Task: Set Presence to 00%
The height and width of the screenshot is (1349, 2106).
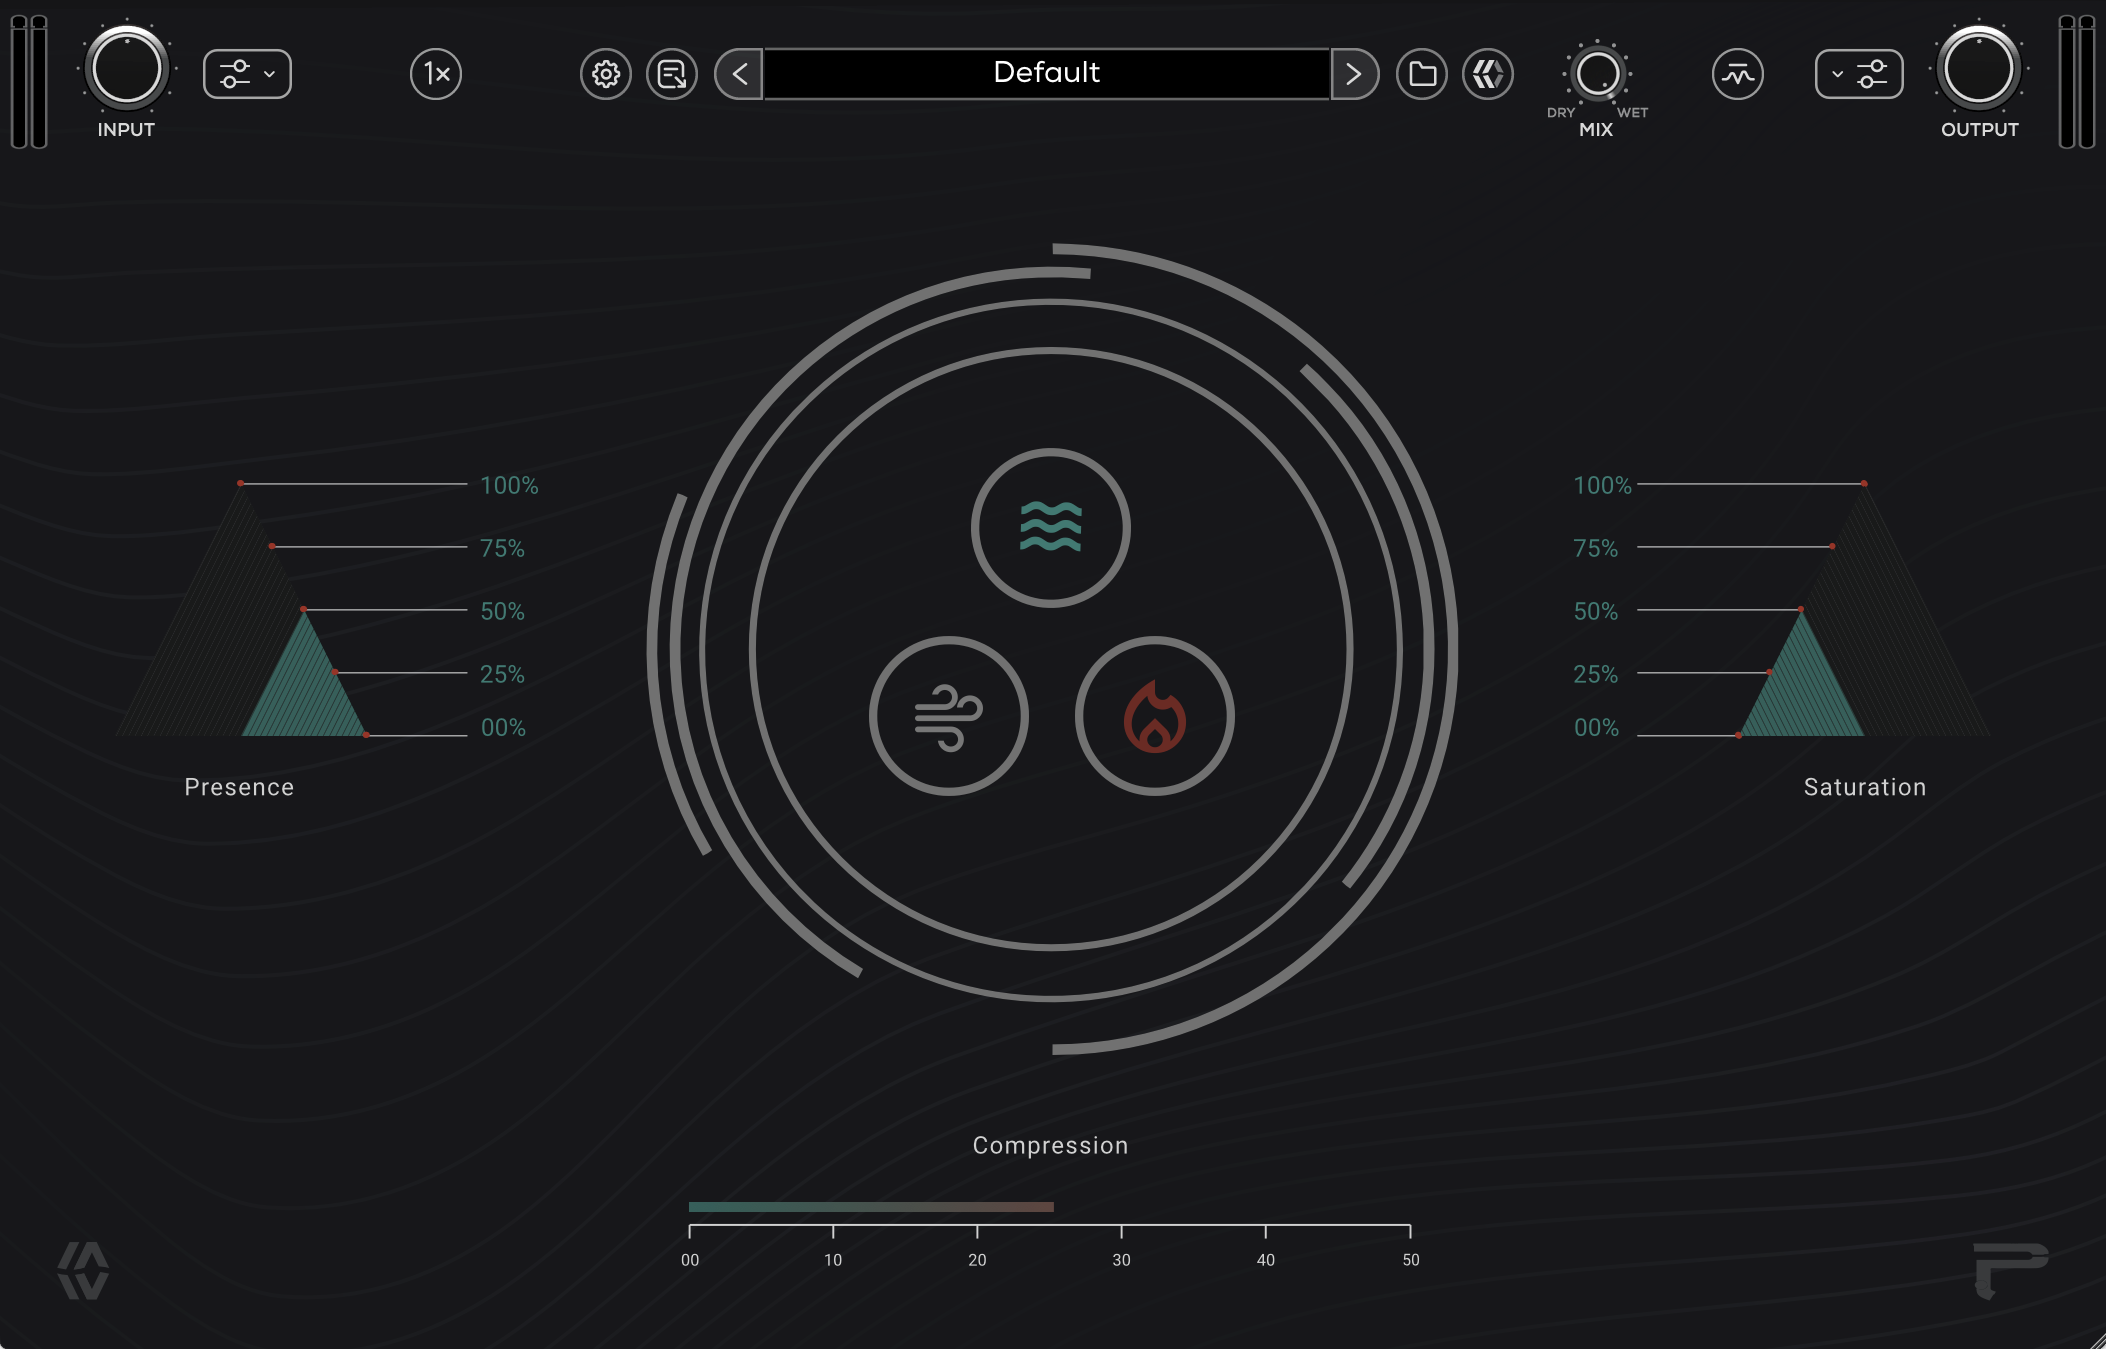Action: click(x=503, y=727)
